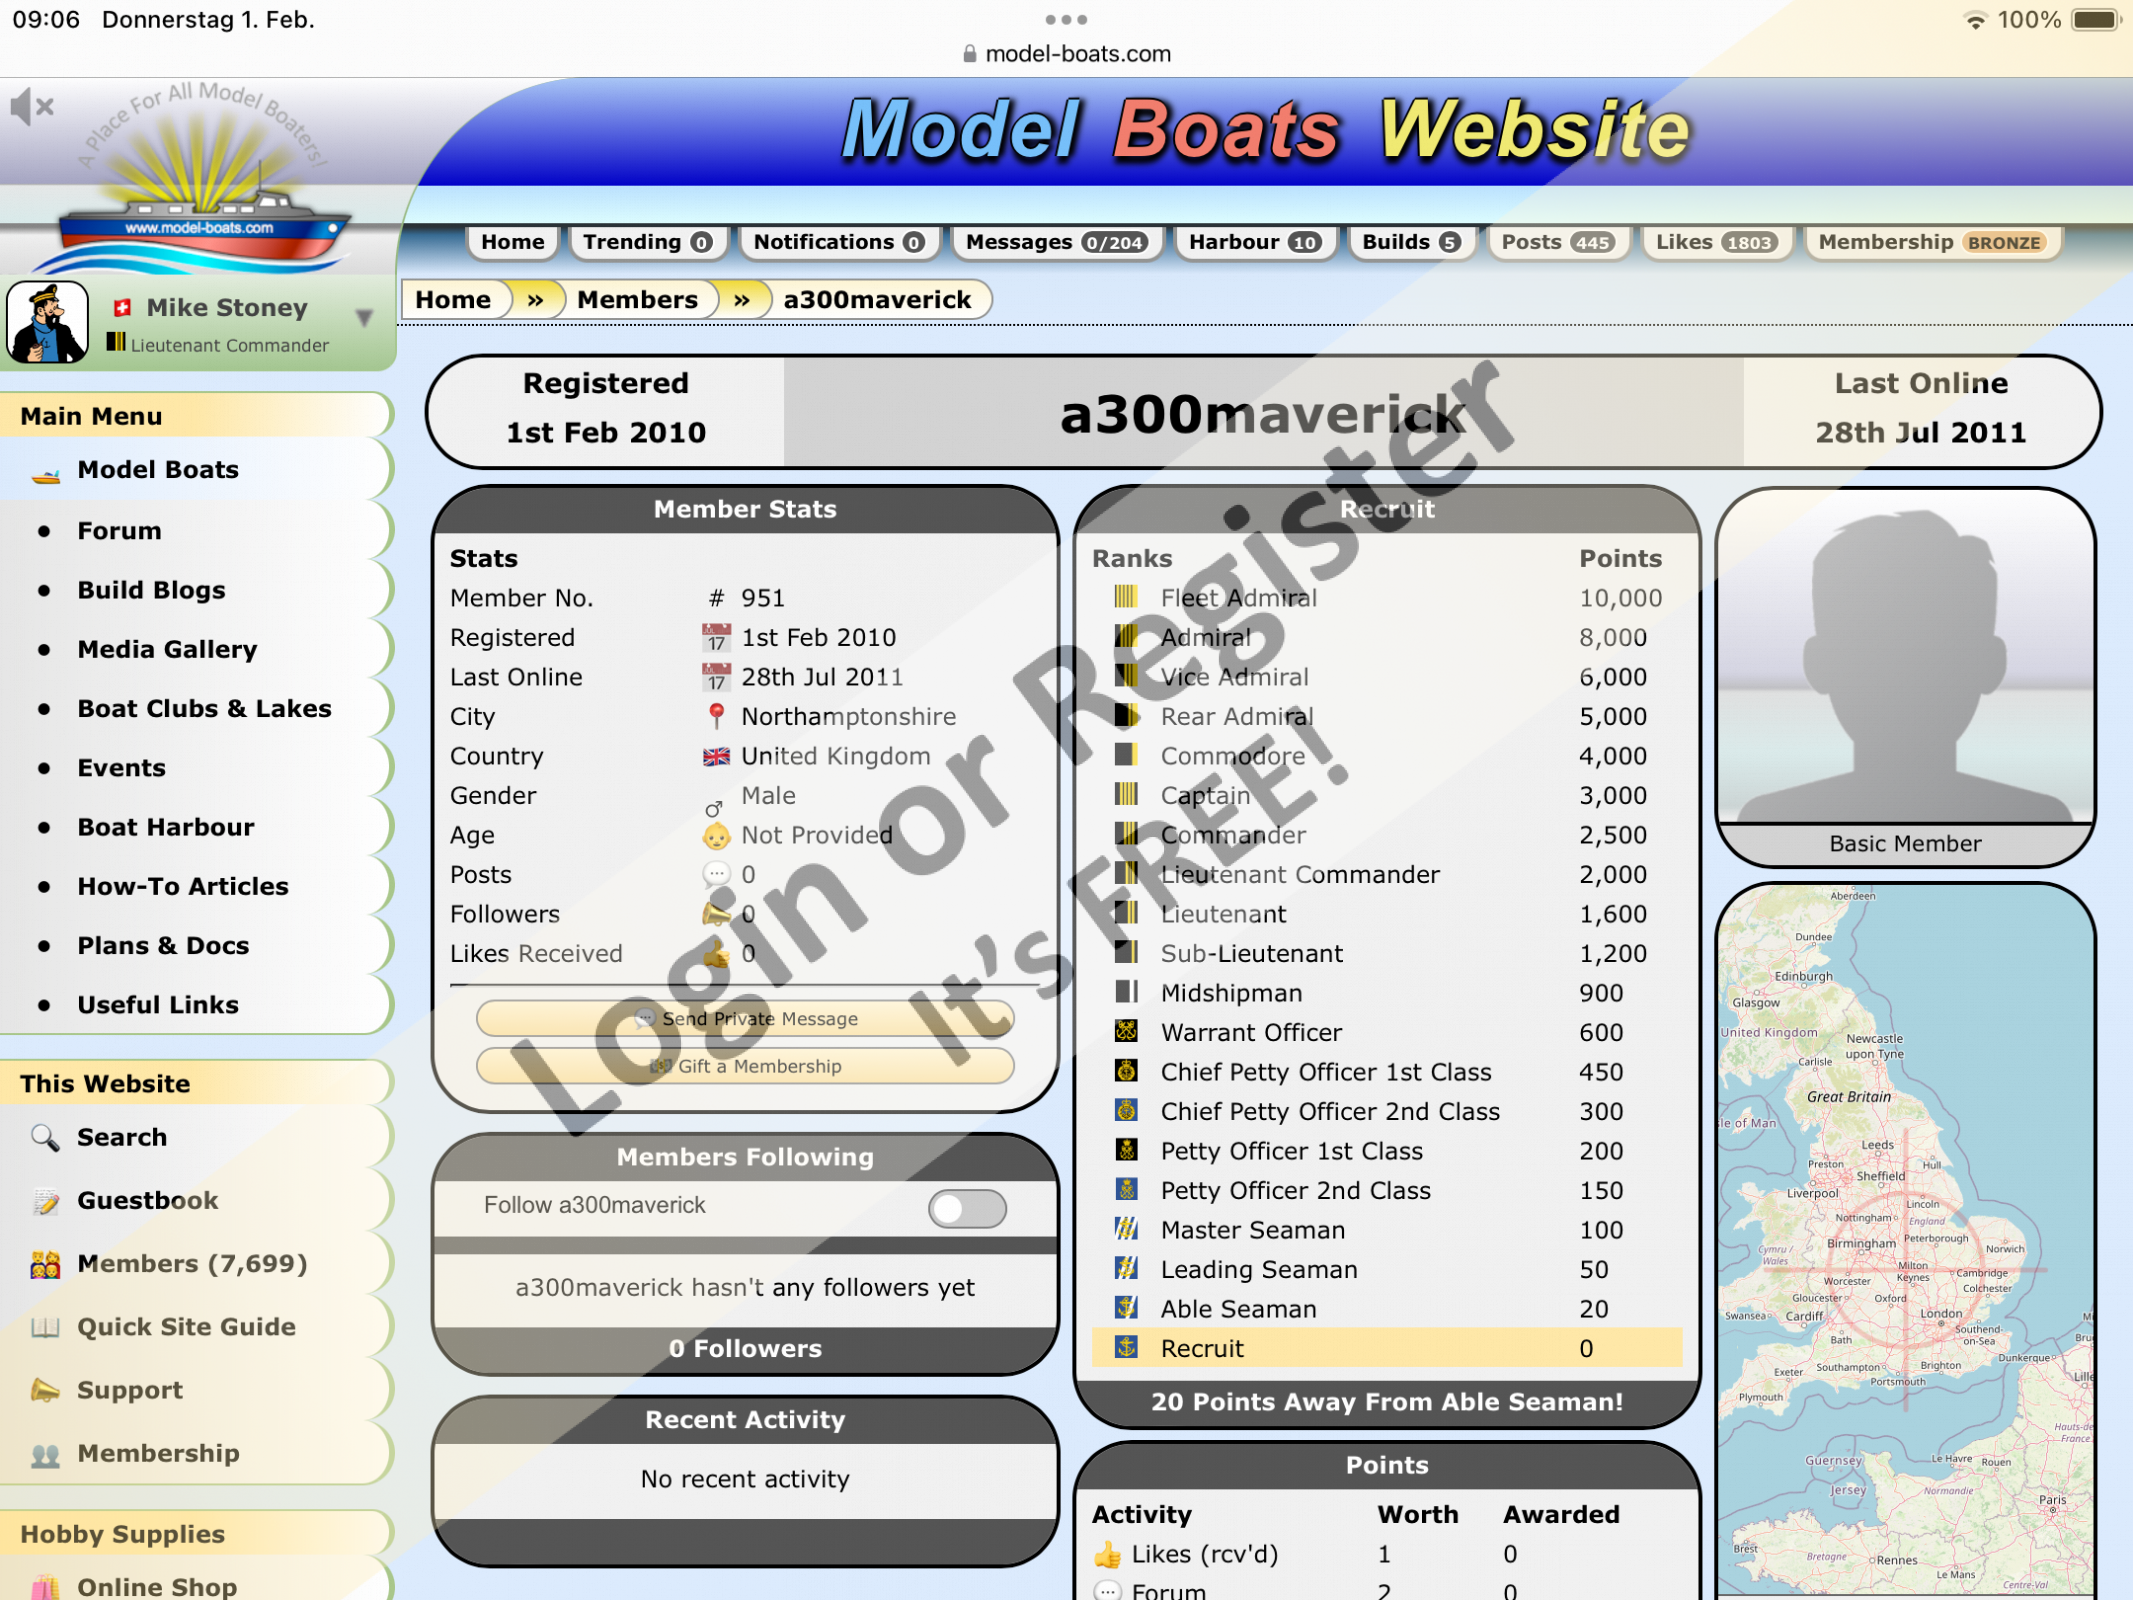Open the Boat Clubs & Lakes menu link
The image size is (2133, 1600).
click(204, 708)
